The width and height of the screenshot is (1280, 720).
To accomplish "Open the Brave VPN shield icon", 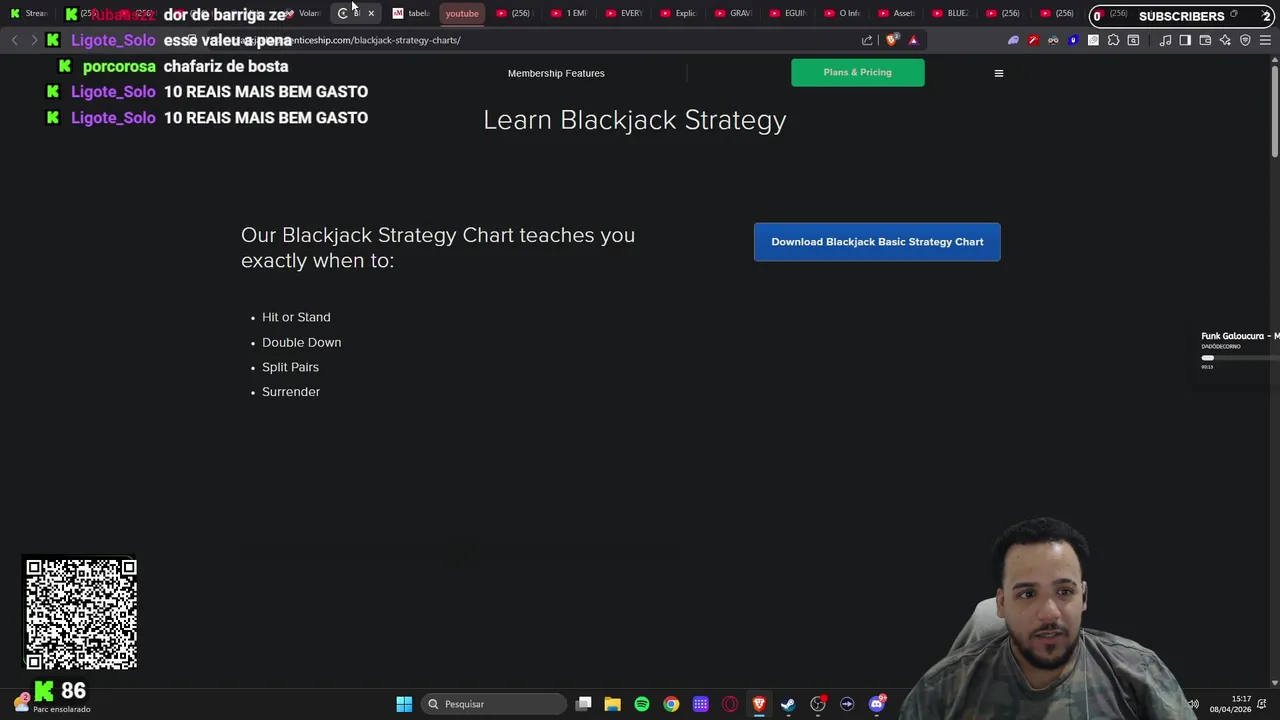I will 1245,40.
